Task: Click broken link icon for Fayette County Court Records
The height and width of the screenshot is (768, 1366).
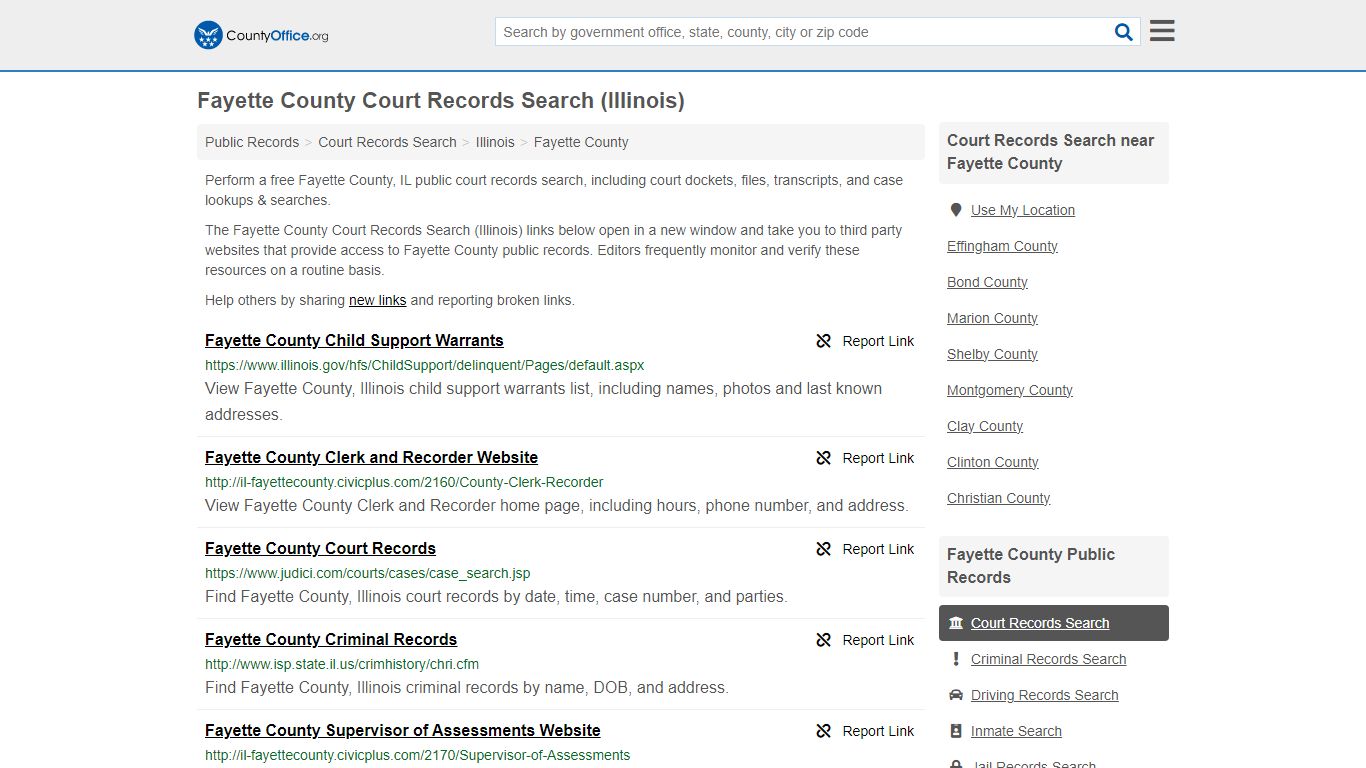Action: [824, 549]
